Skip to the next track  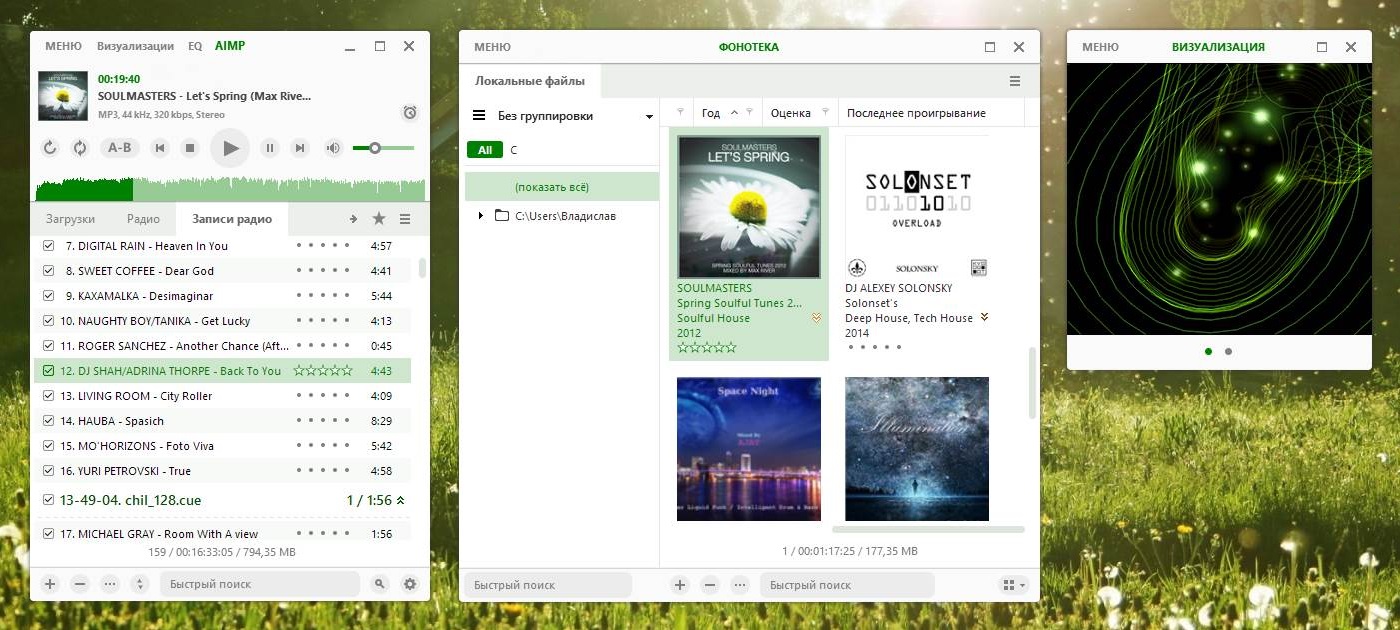click(299, 148)
